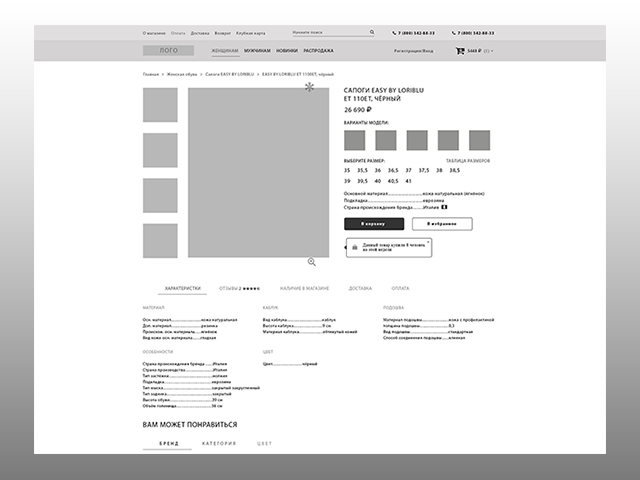The height and width of the screenshot is (480, 640).
Task: Click the ВАМ МОЖЕТ ПОНРАВИТЬСЯ heading
Action: click(x=190, y=425)
